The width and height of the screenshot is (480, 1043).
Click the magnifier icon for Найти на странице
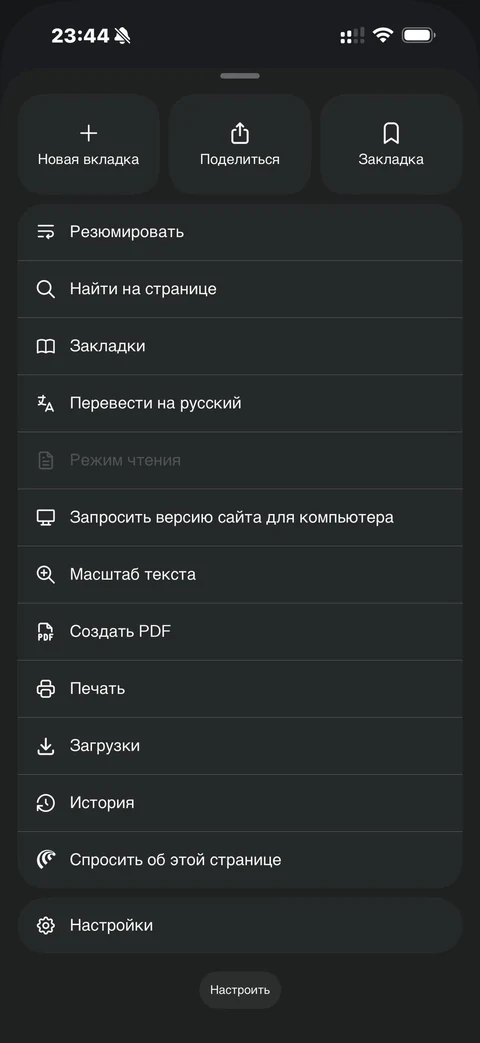click(45, 289)
